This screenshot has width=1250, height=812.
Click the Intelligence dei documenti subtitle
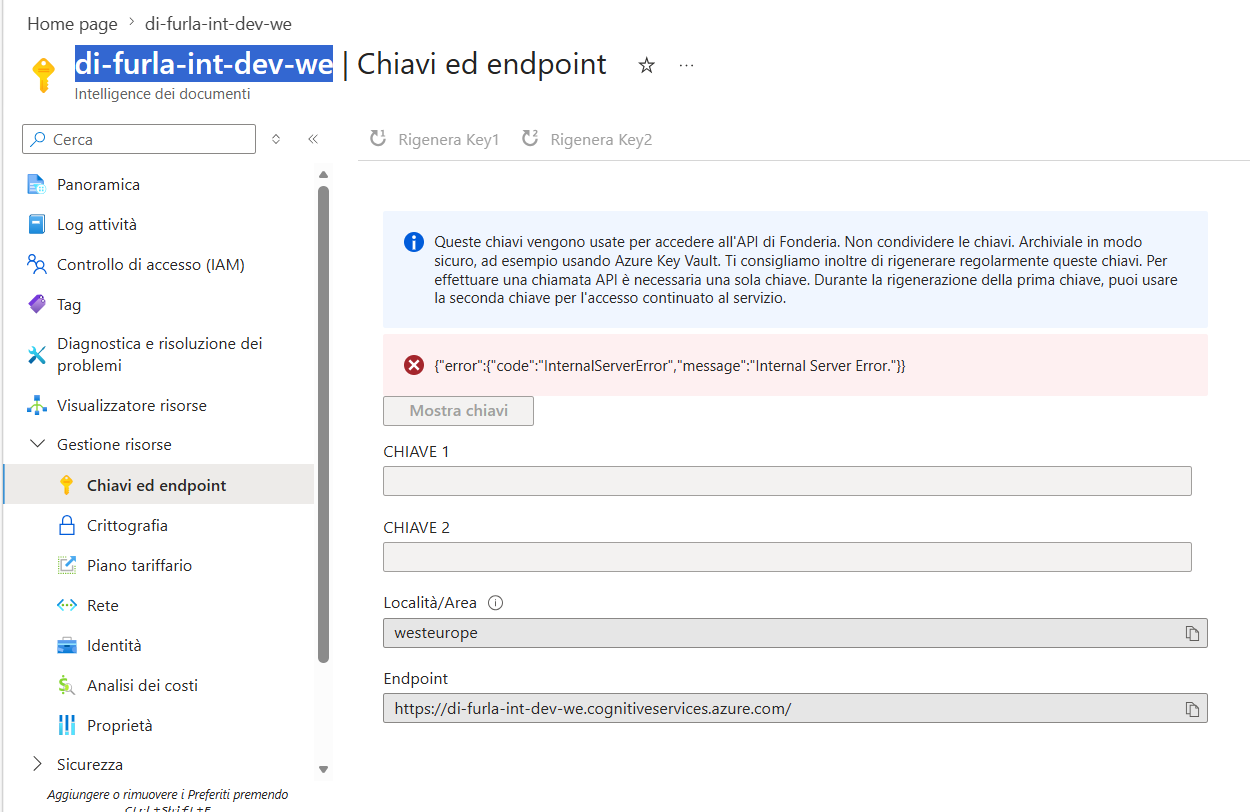(162, 94)
